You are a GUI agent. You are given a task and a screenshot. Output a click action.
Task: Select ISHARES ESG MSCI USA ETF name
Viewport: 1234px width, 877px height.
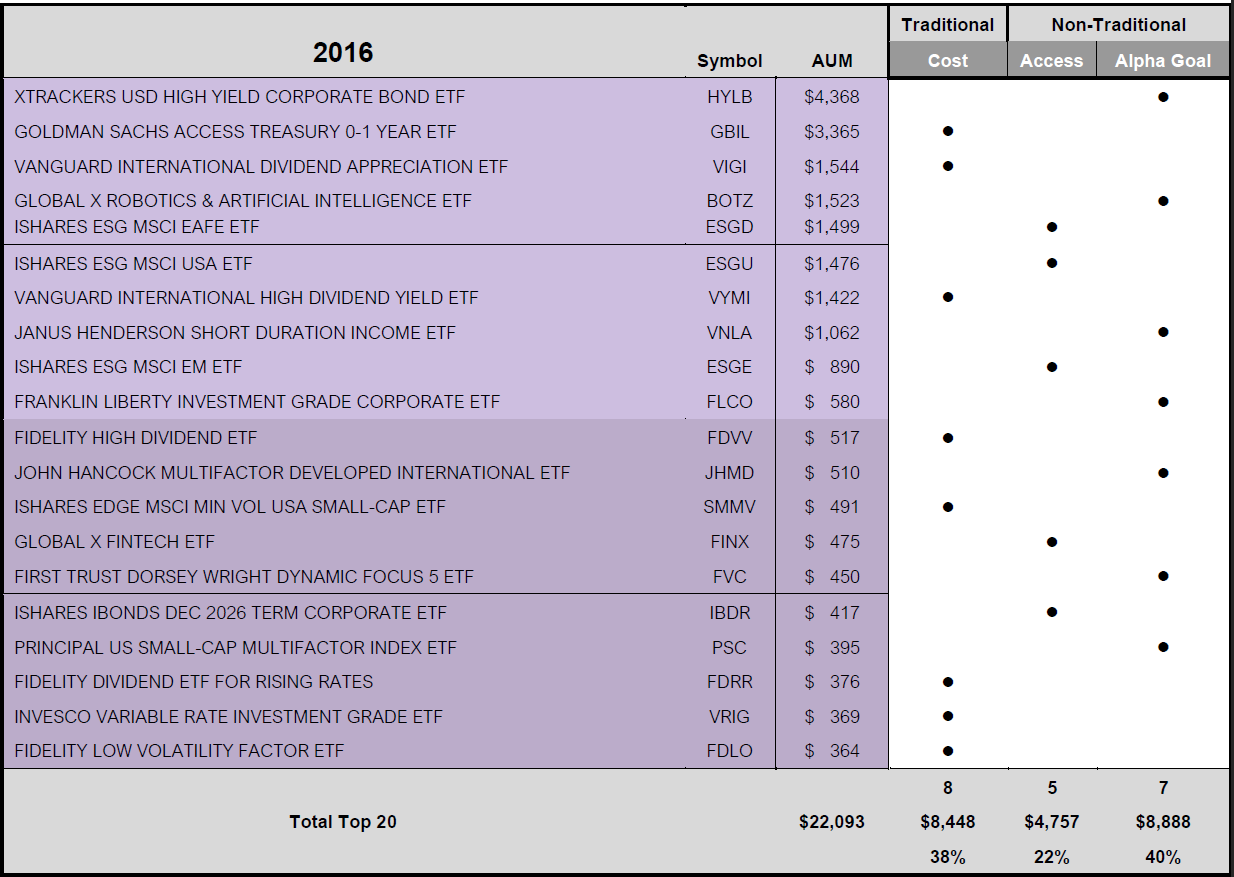[133, 264]
